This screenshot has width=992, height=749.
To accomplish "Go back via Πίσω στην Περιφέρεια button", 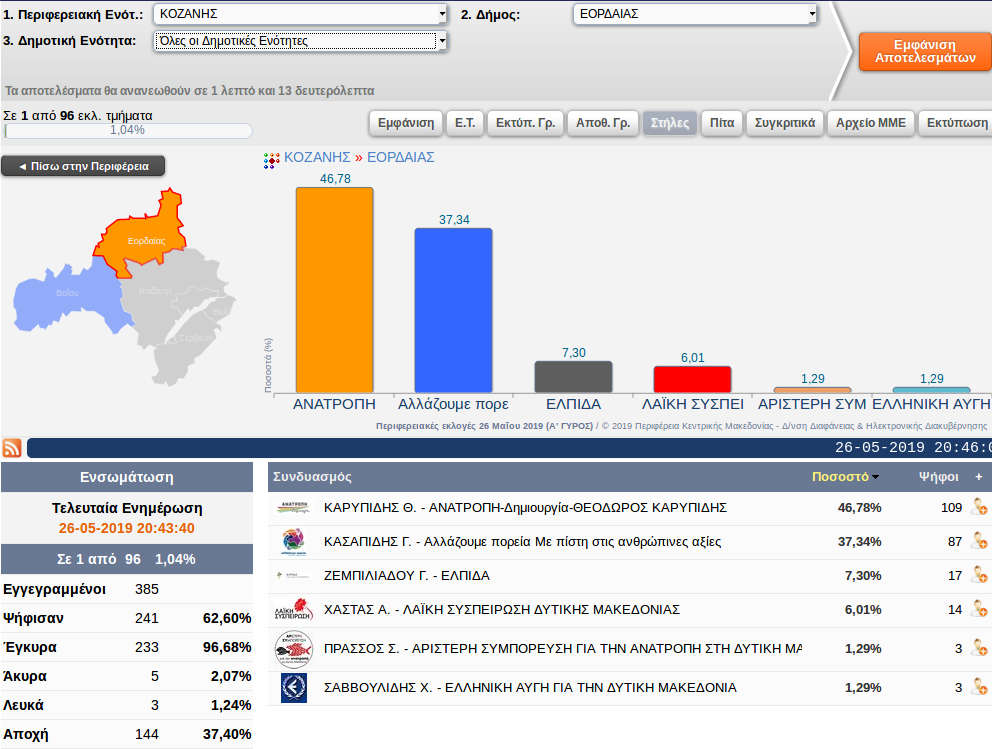I will [83, 166].
